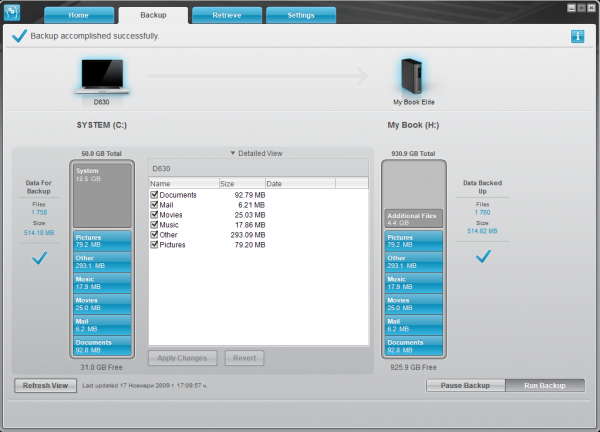Select Documents block in My Book gauge
This screenshot has height=432, width=600.
pos(414,346)
